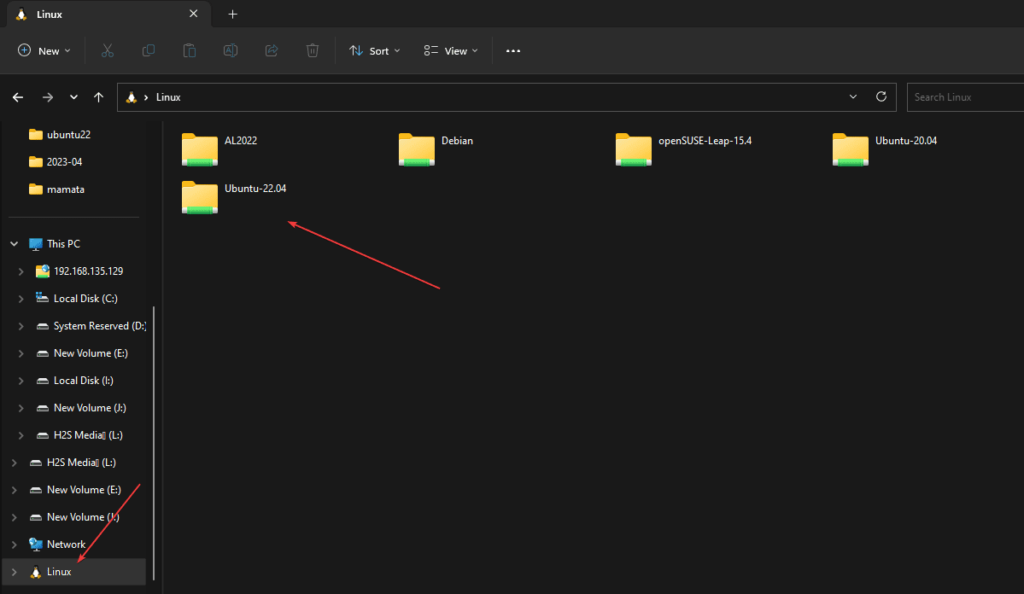Click the Share icon in the toolbar
Screen dimensions: 1024x594
[271, 50]
